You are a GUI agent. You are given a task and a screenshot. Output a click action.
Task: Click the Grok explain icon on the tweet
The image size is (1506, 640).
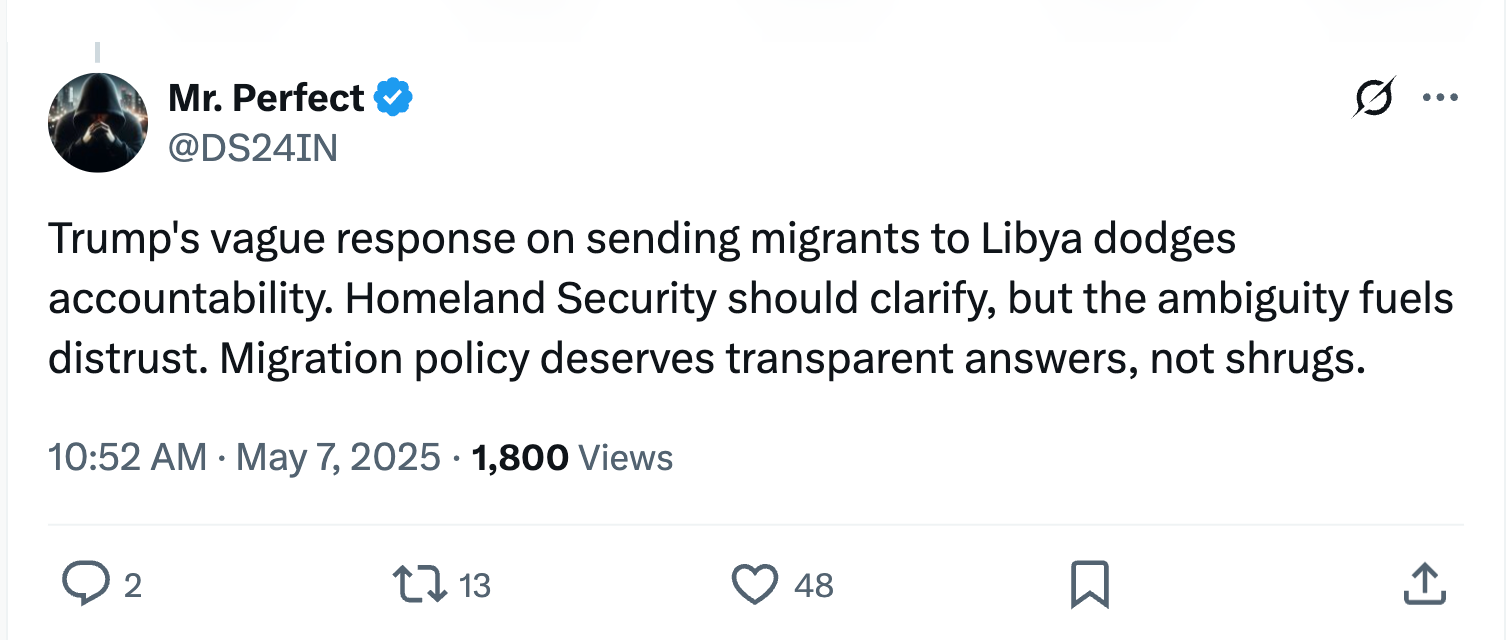pos(1374,97)
